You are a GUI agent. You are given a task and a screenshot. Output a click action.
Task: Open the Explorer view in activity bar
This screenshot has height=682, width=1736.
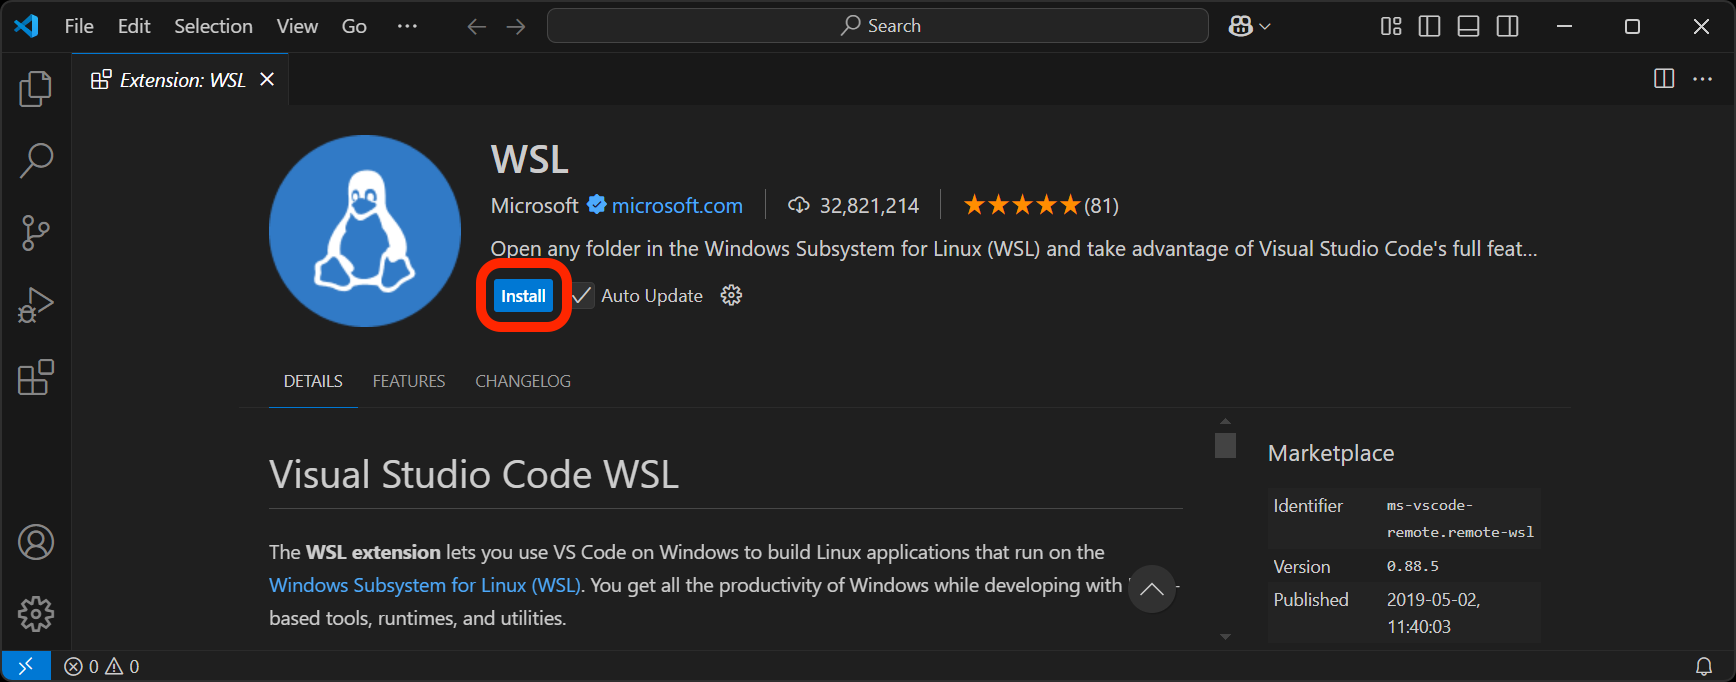point(36,89)
